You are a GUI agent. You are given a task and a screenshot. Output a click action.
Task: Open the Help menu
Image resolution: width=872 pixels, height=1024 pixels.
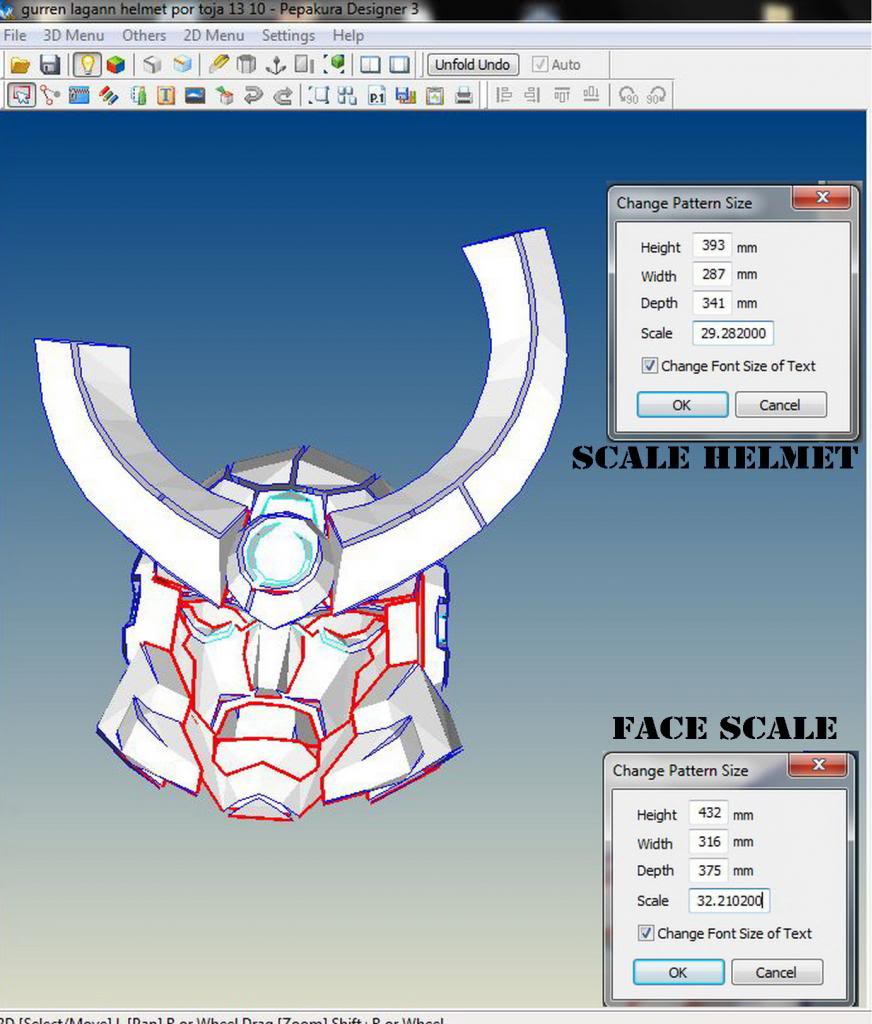[348, 35]
